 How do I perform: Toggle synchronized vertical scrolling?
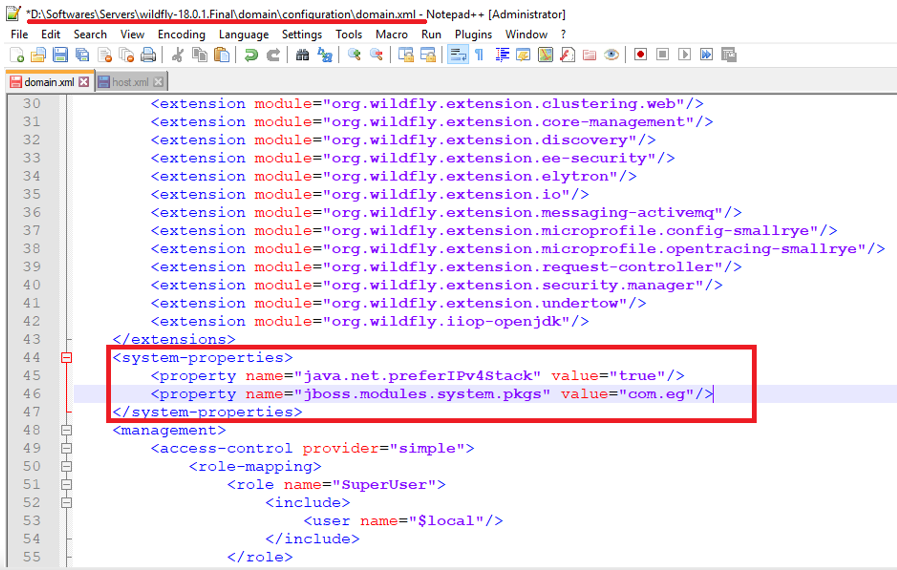tap(406, 55)
